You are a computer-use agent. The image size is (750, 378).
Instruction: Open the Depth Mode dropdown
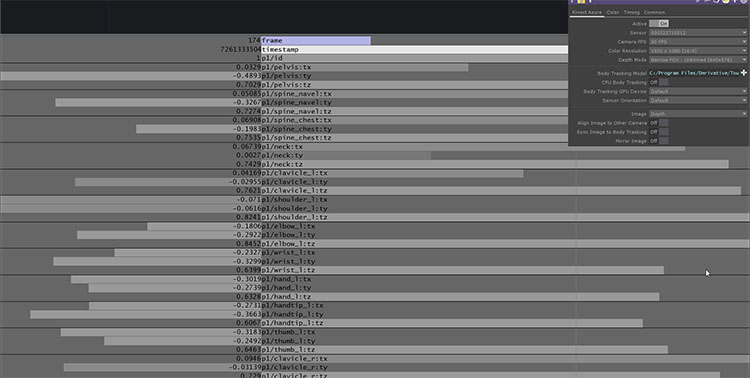pyautogui.click(x=698, y=60)
